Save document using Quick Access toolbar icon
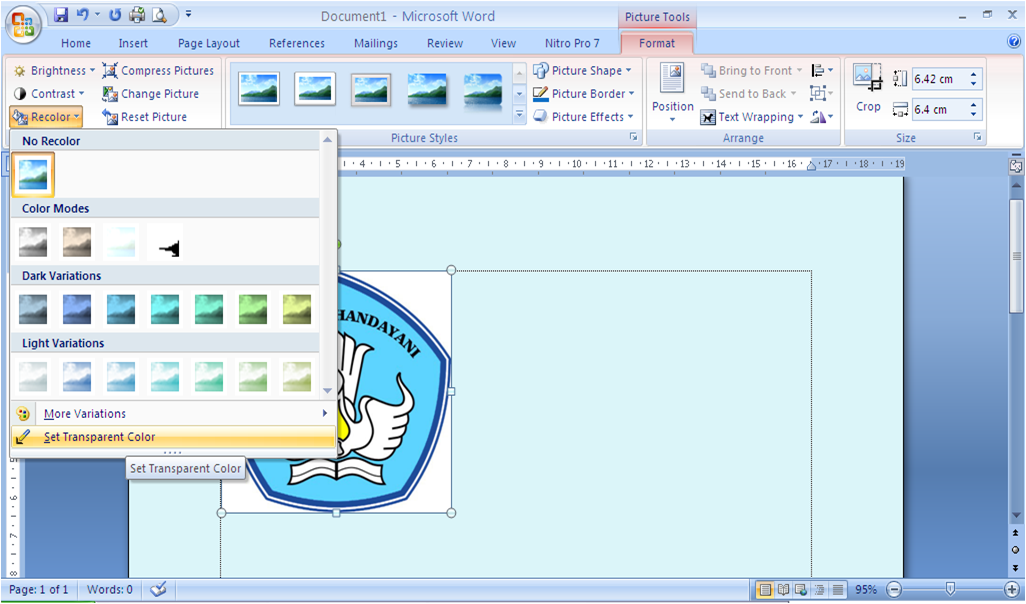The image size is (1026, 604). coord(61,15)
